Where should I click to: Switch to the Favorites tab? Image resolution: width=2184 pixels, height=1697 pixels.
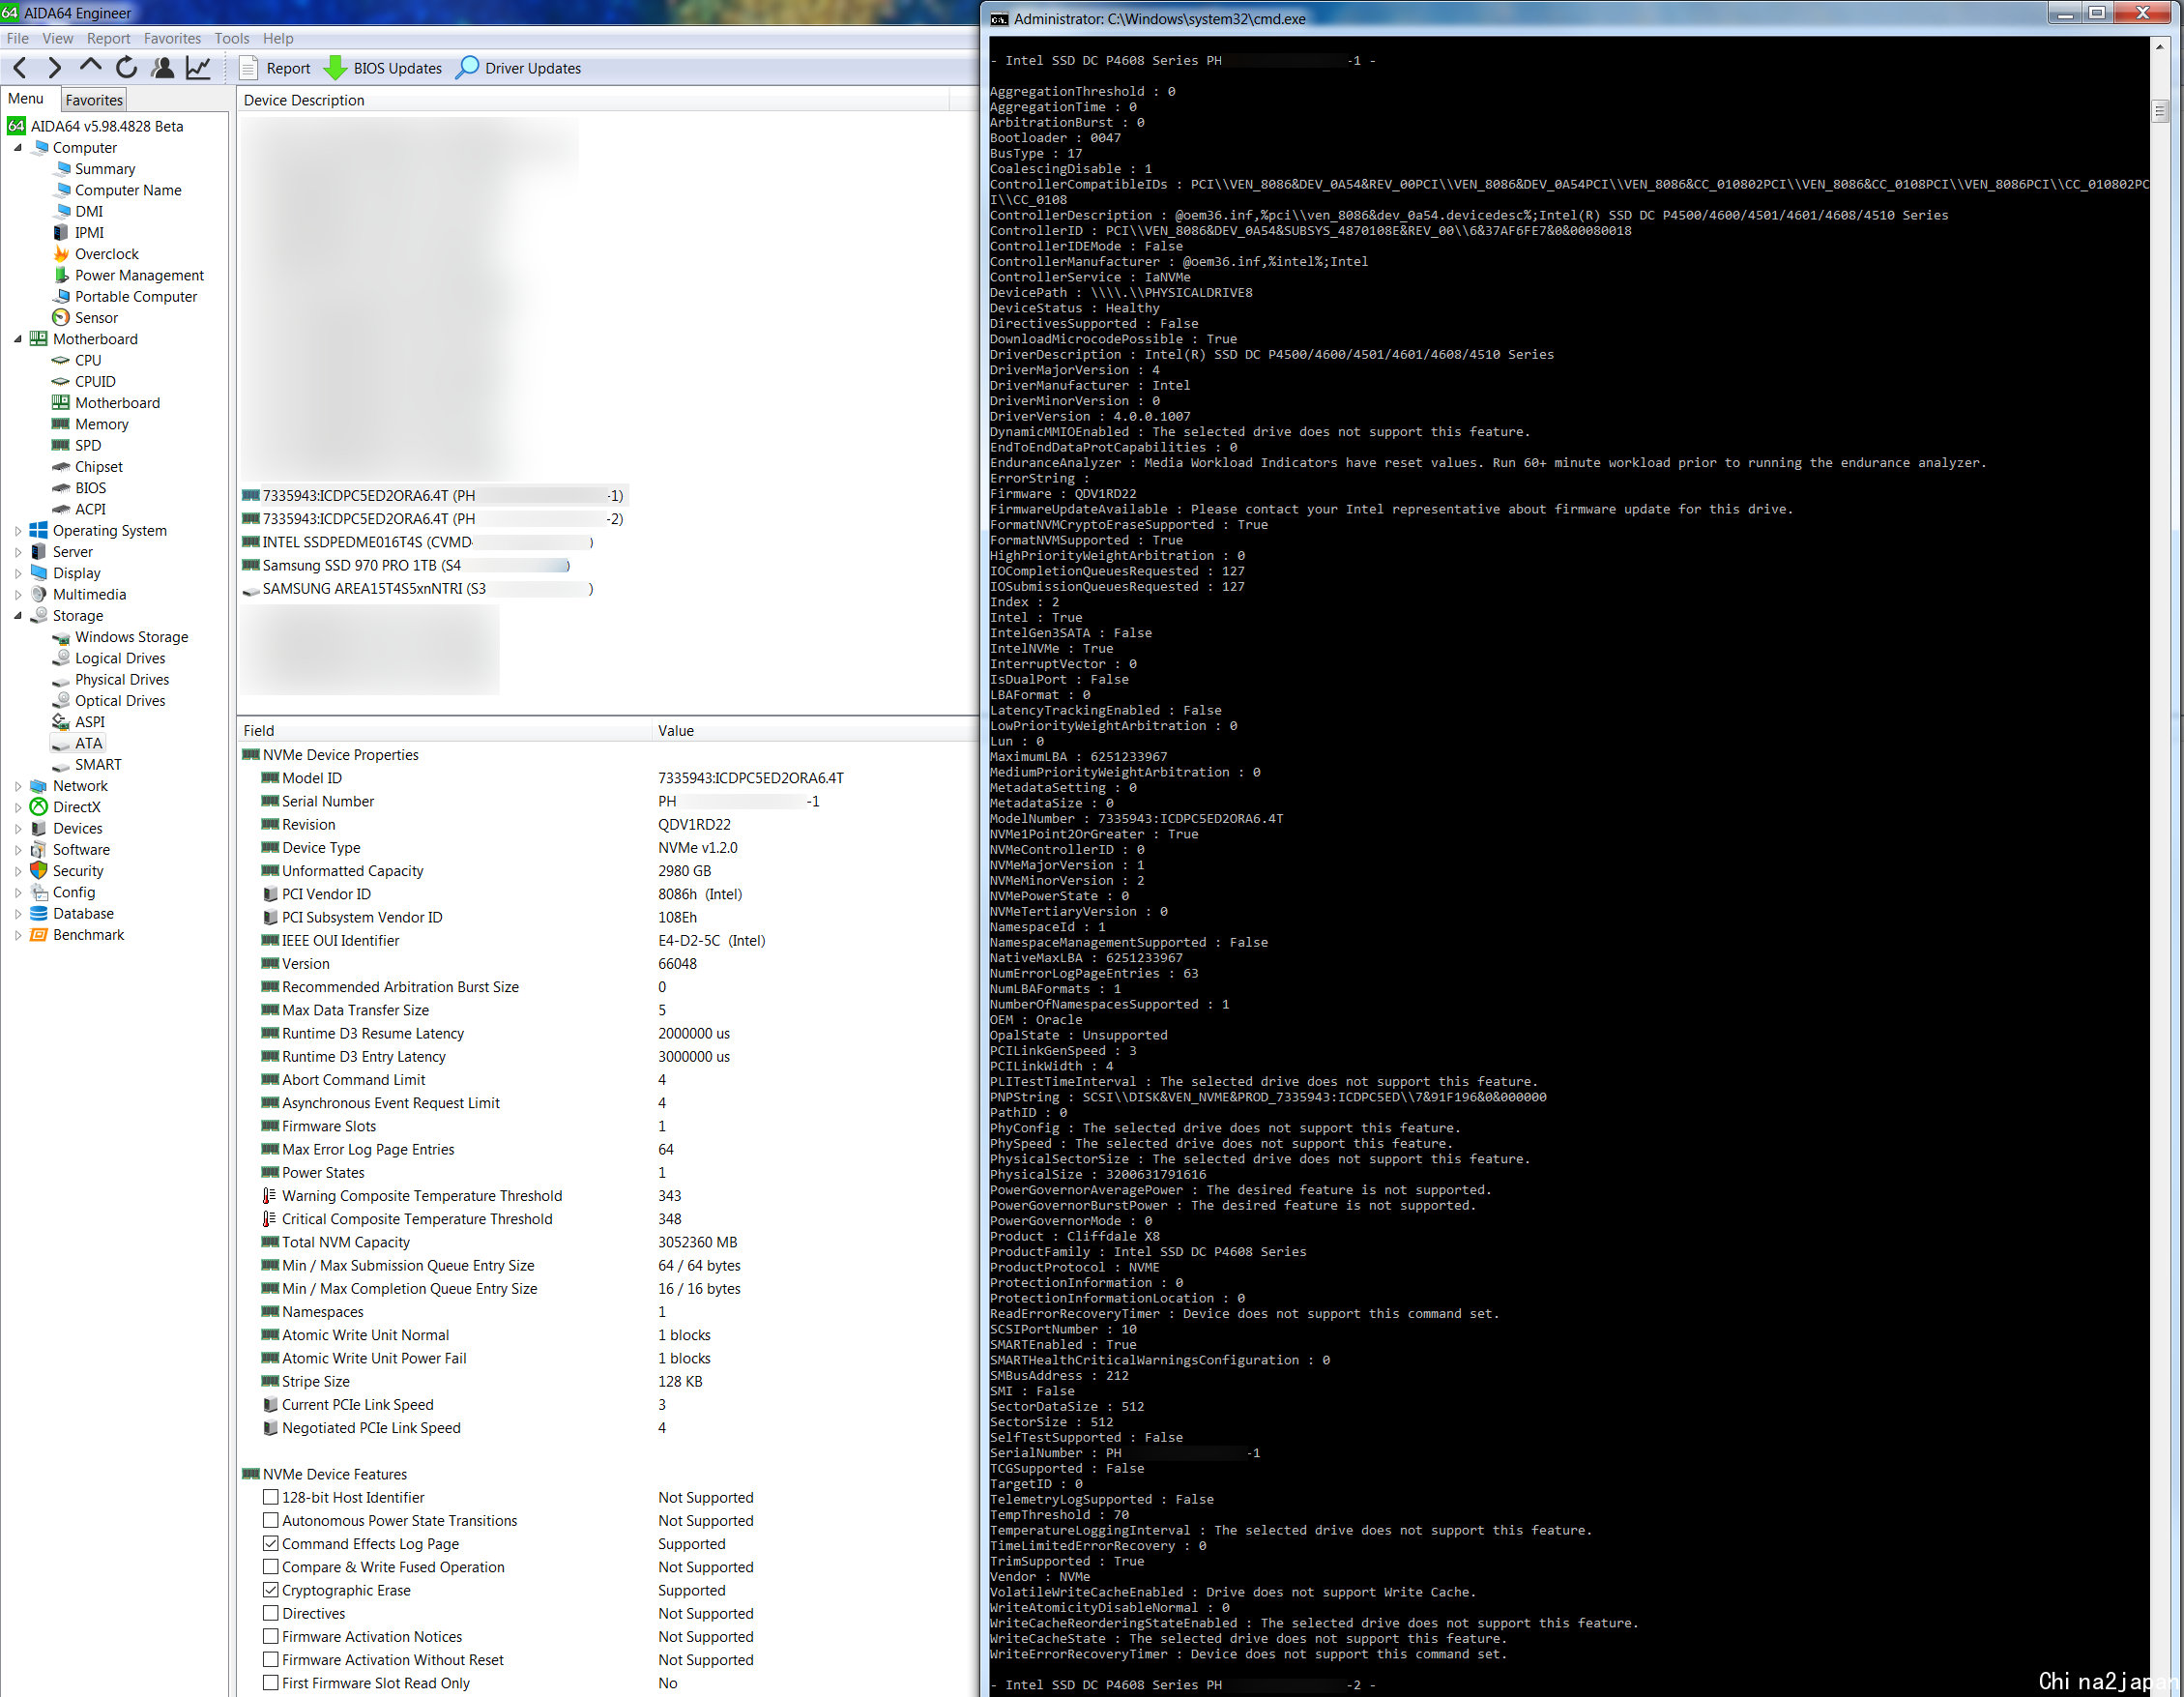pyautogui.click(x=94, y=100)
